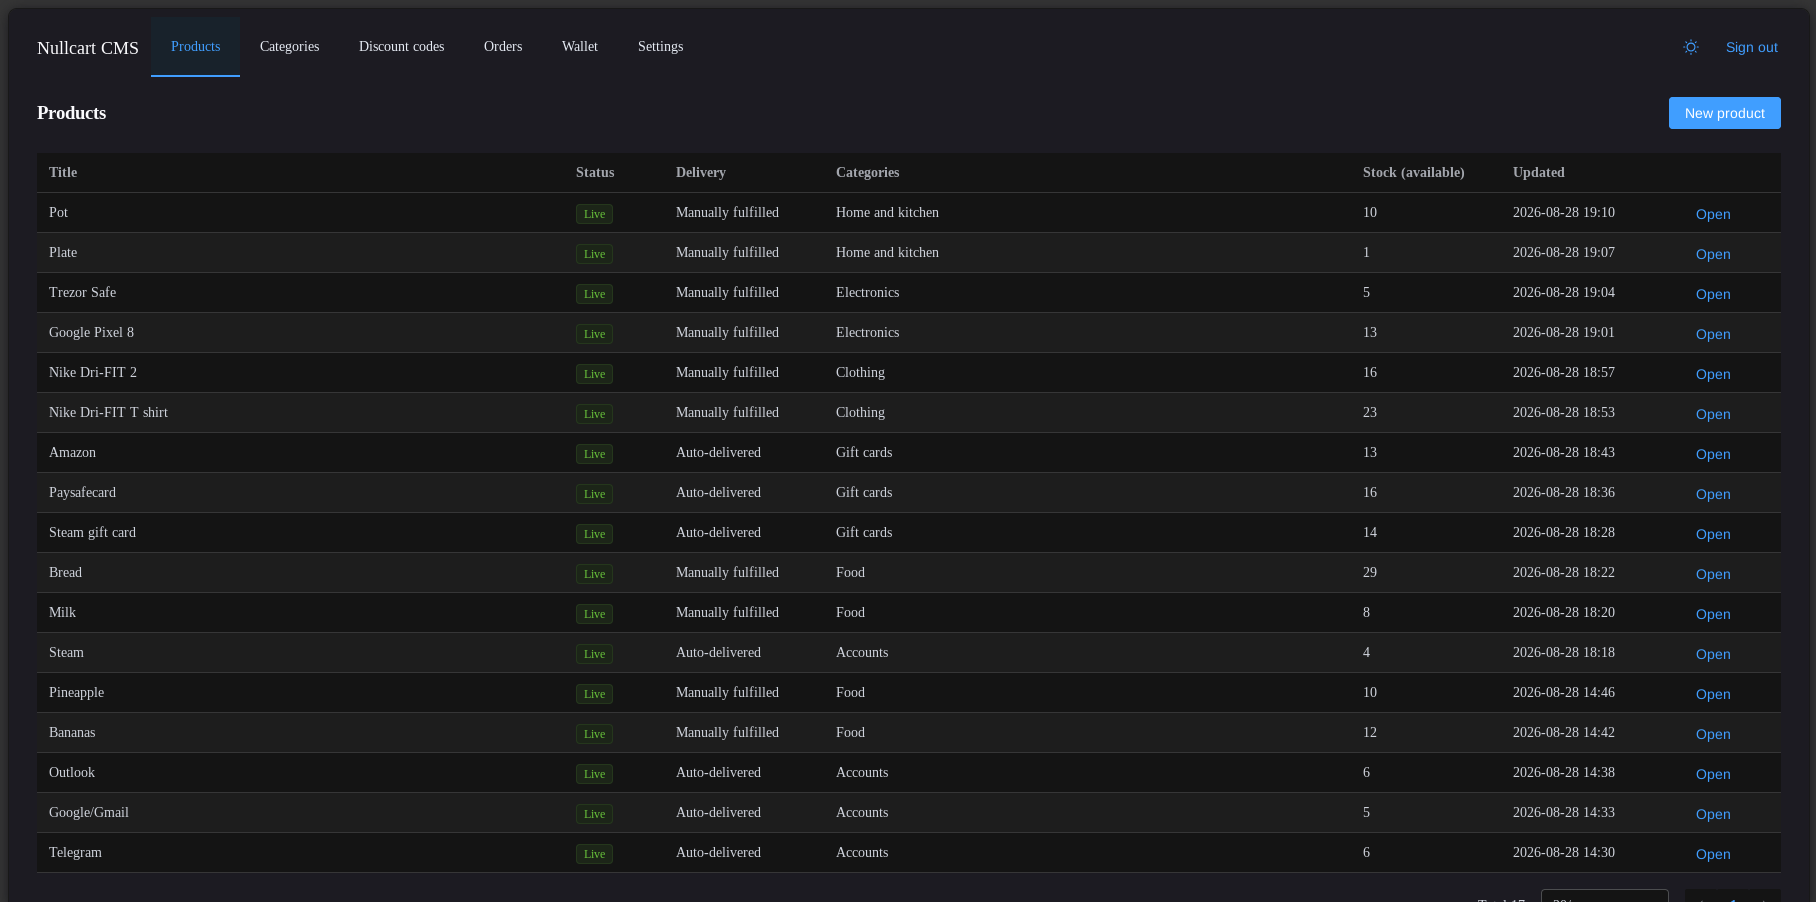Screen dimensions: 1816x902
Task: Open the Google Pixel 8 product
Action: pyautogui.click(x=1712, y=334)
